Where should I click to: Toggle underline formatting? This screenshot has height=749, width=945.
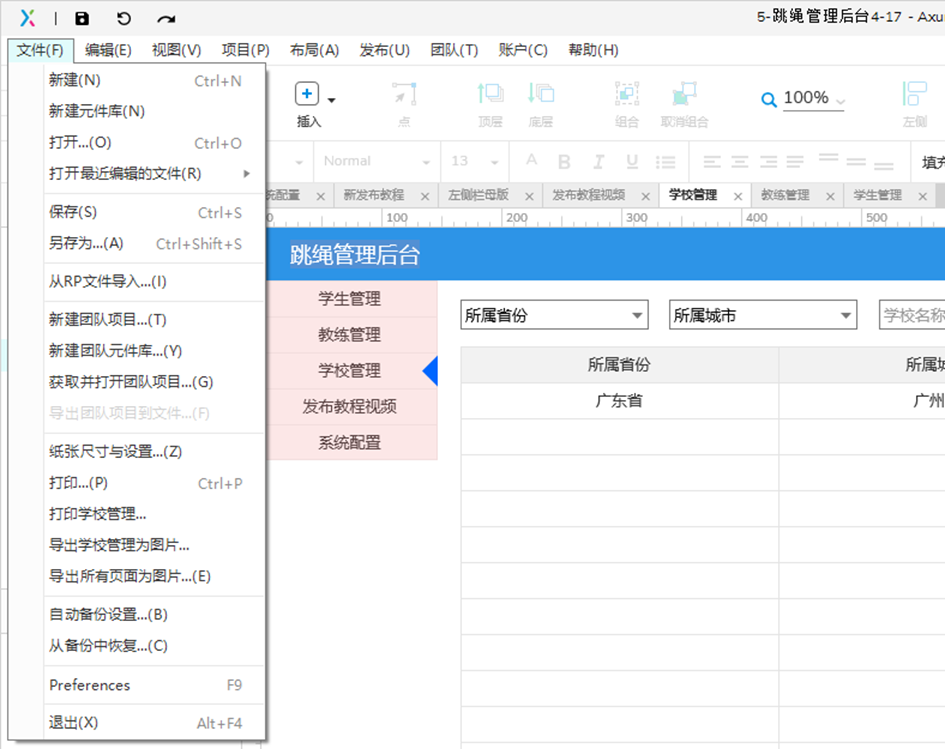632,161
